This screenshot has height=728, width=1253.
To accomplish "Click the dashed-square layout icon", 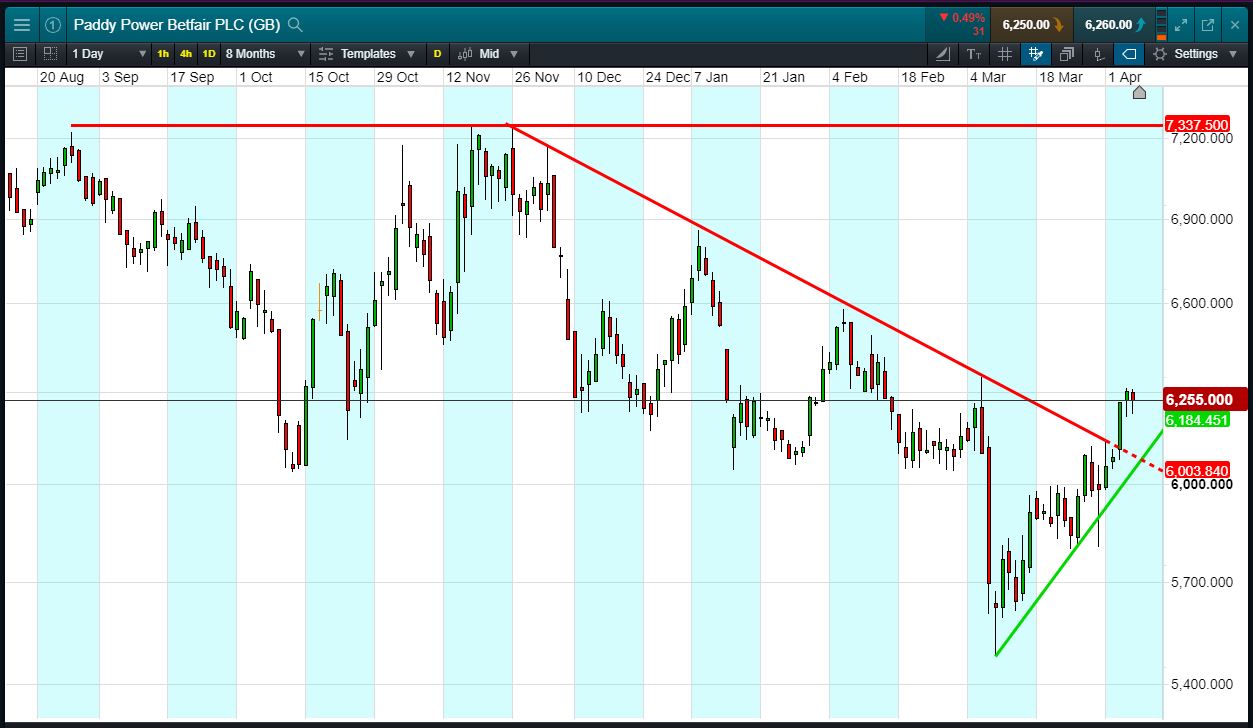I will click(51, 54).
